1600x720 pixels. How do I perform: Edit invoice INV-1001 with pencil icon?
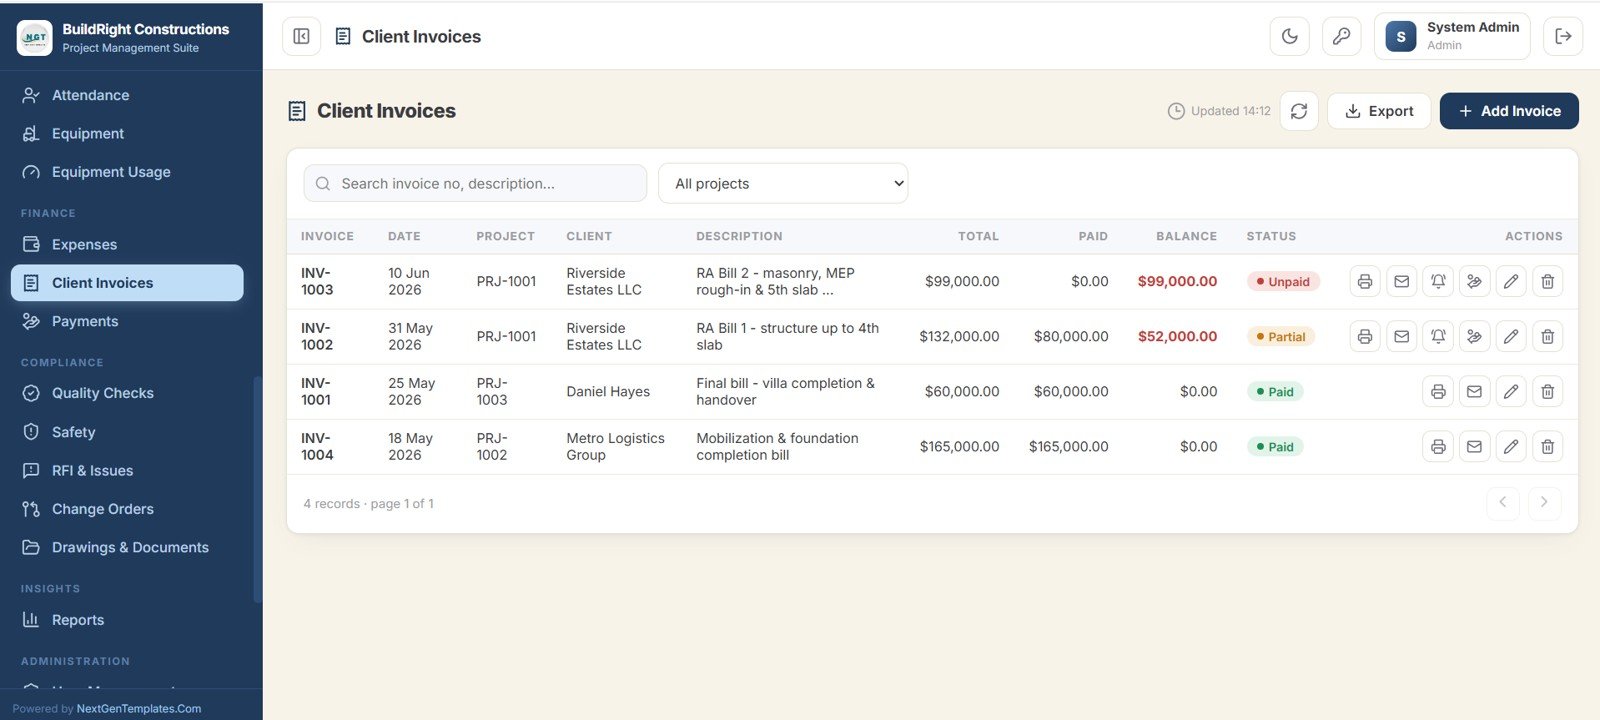[1511, 392]
